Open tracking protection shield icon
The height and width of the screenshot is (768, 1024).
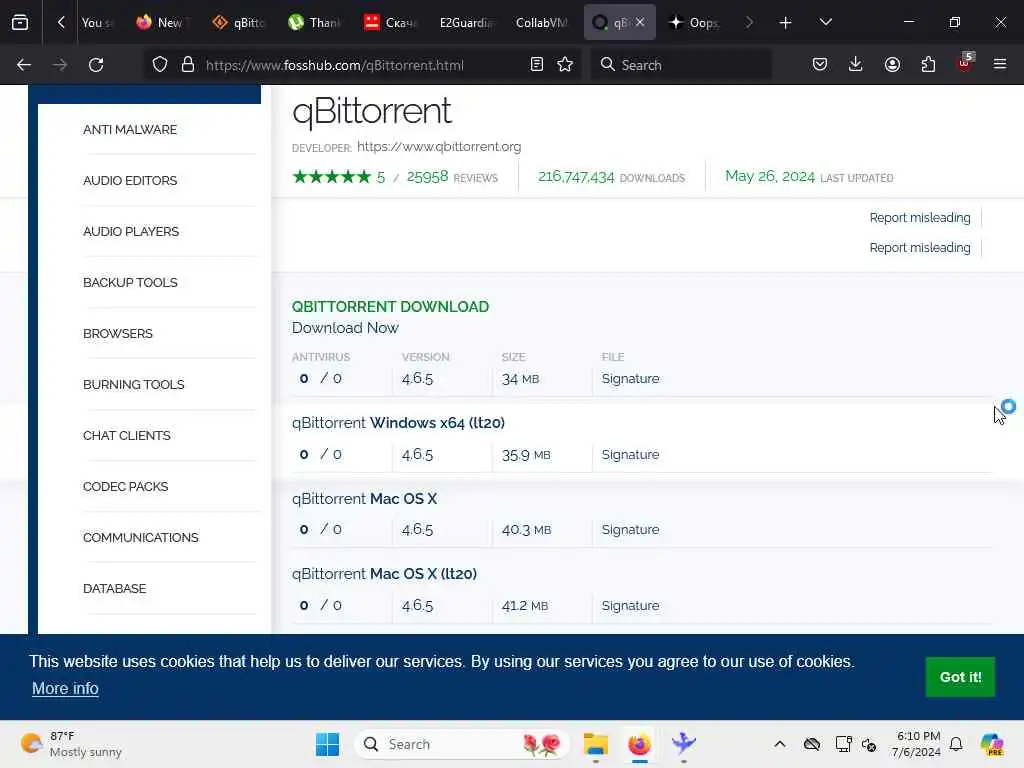coord(160,65)
